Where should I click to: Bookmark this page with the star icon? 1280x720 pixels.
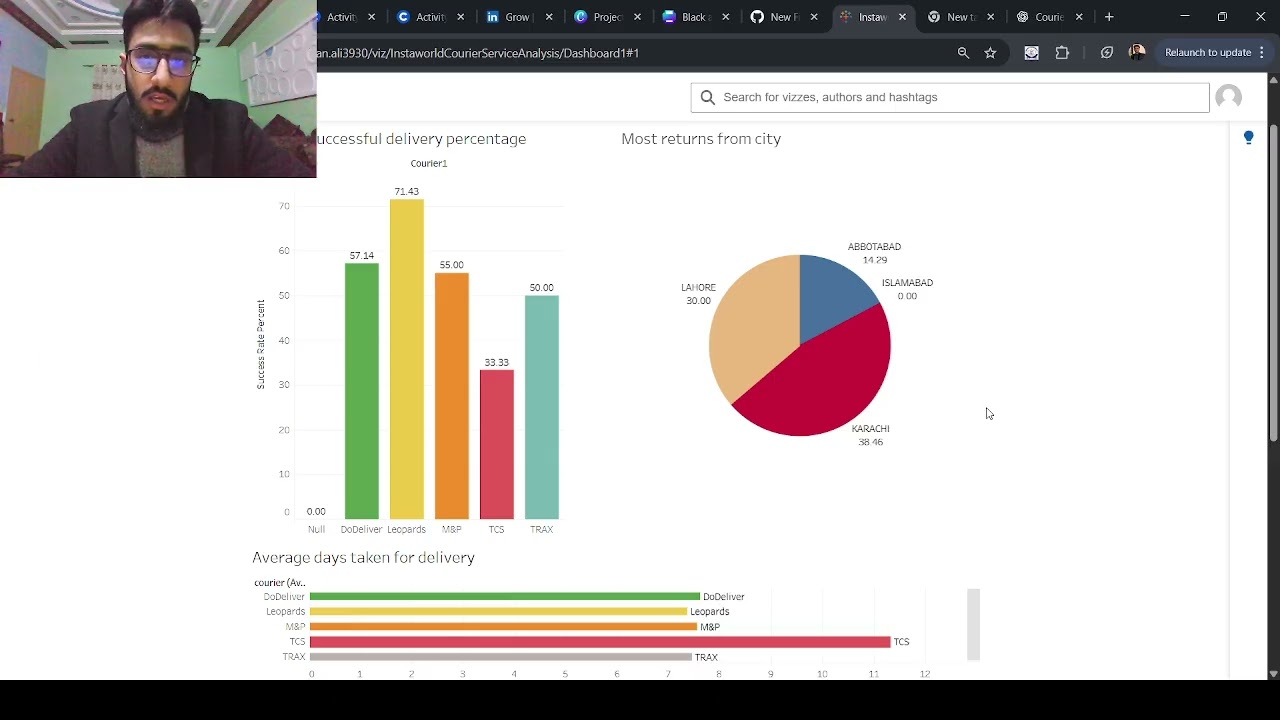point(990,53)
